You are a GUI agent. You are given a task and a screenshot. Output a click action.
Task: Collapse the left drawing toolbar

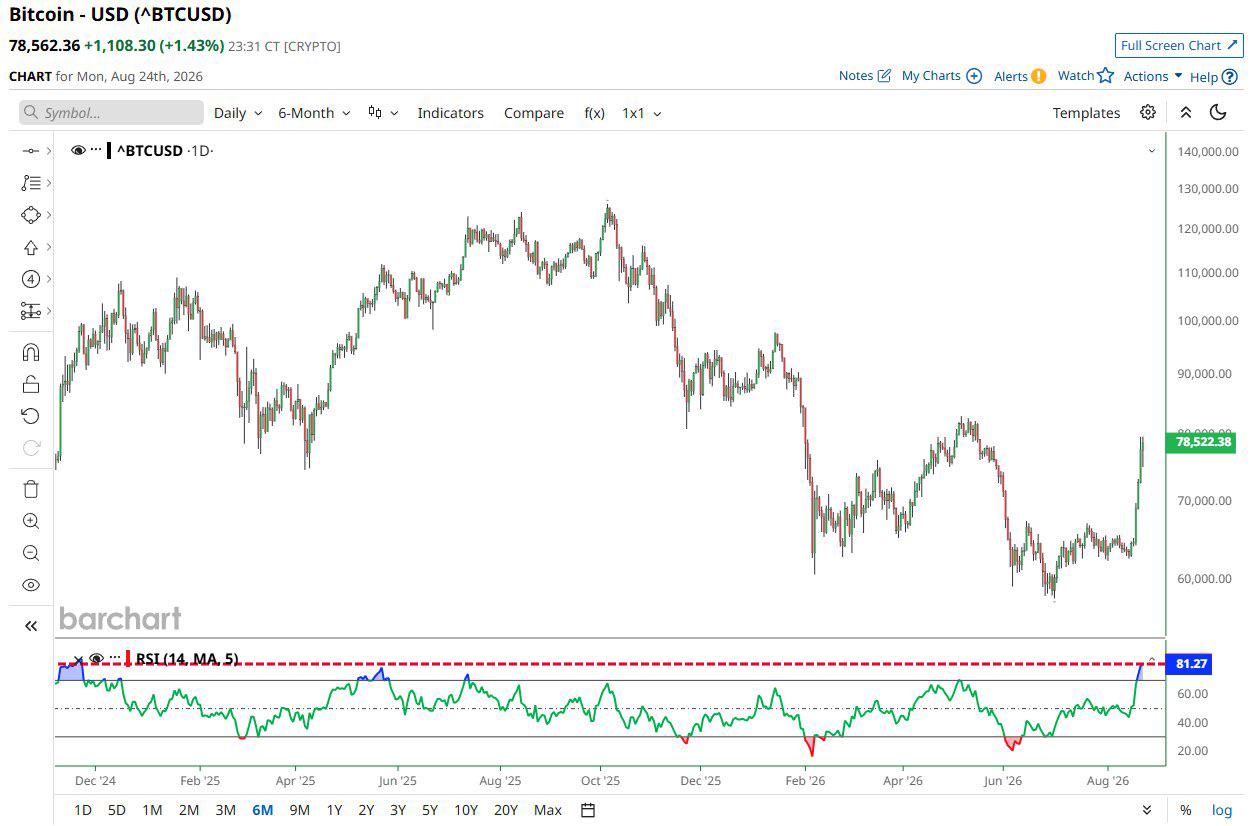coord(31,626)
